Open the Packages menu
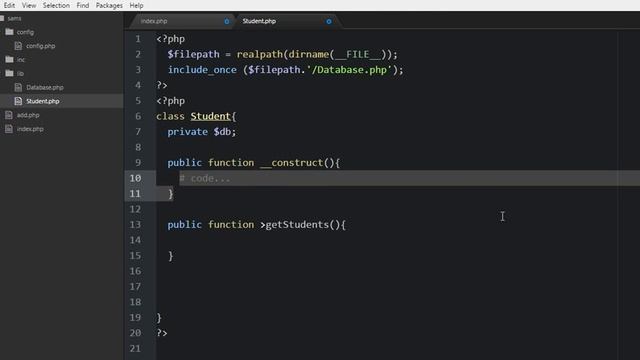 pyautogui.click(x=109, y=5)
